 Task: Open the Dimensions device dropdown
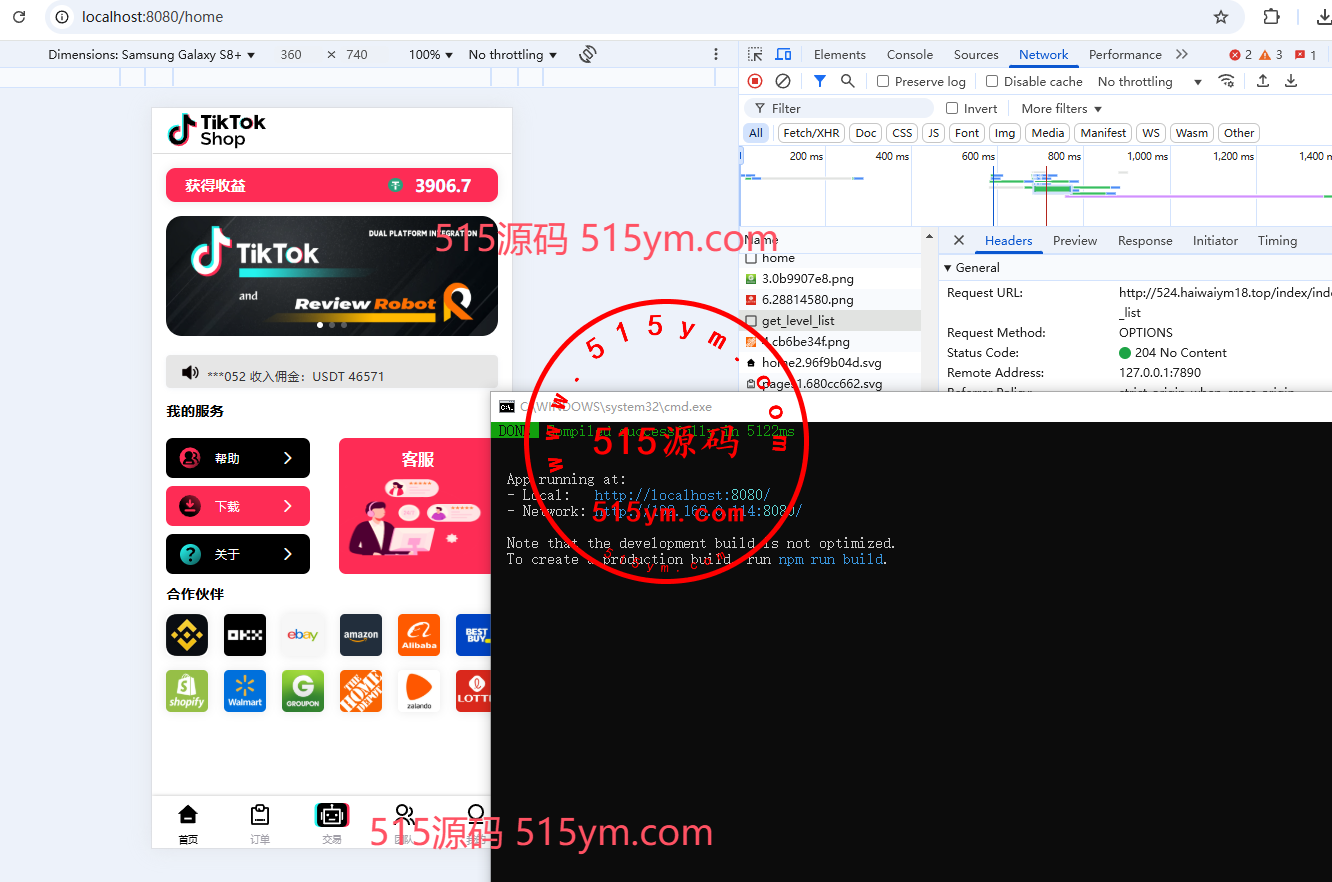click(152, 55)
